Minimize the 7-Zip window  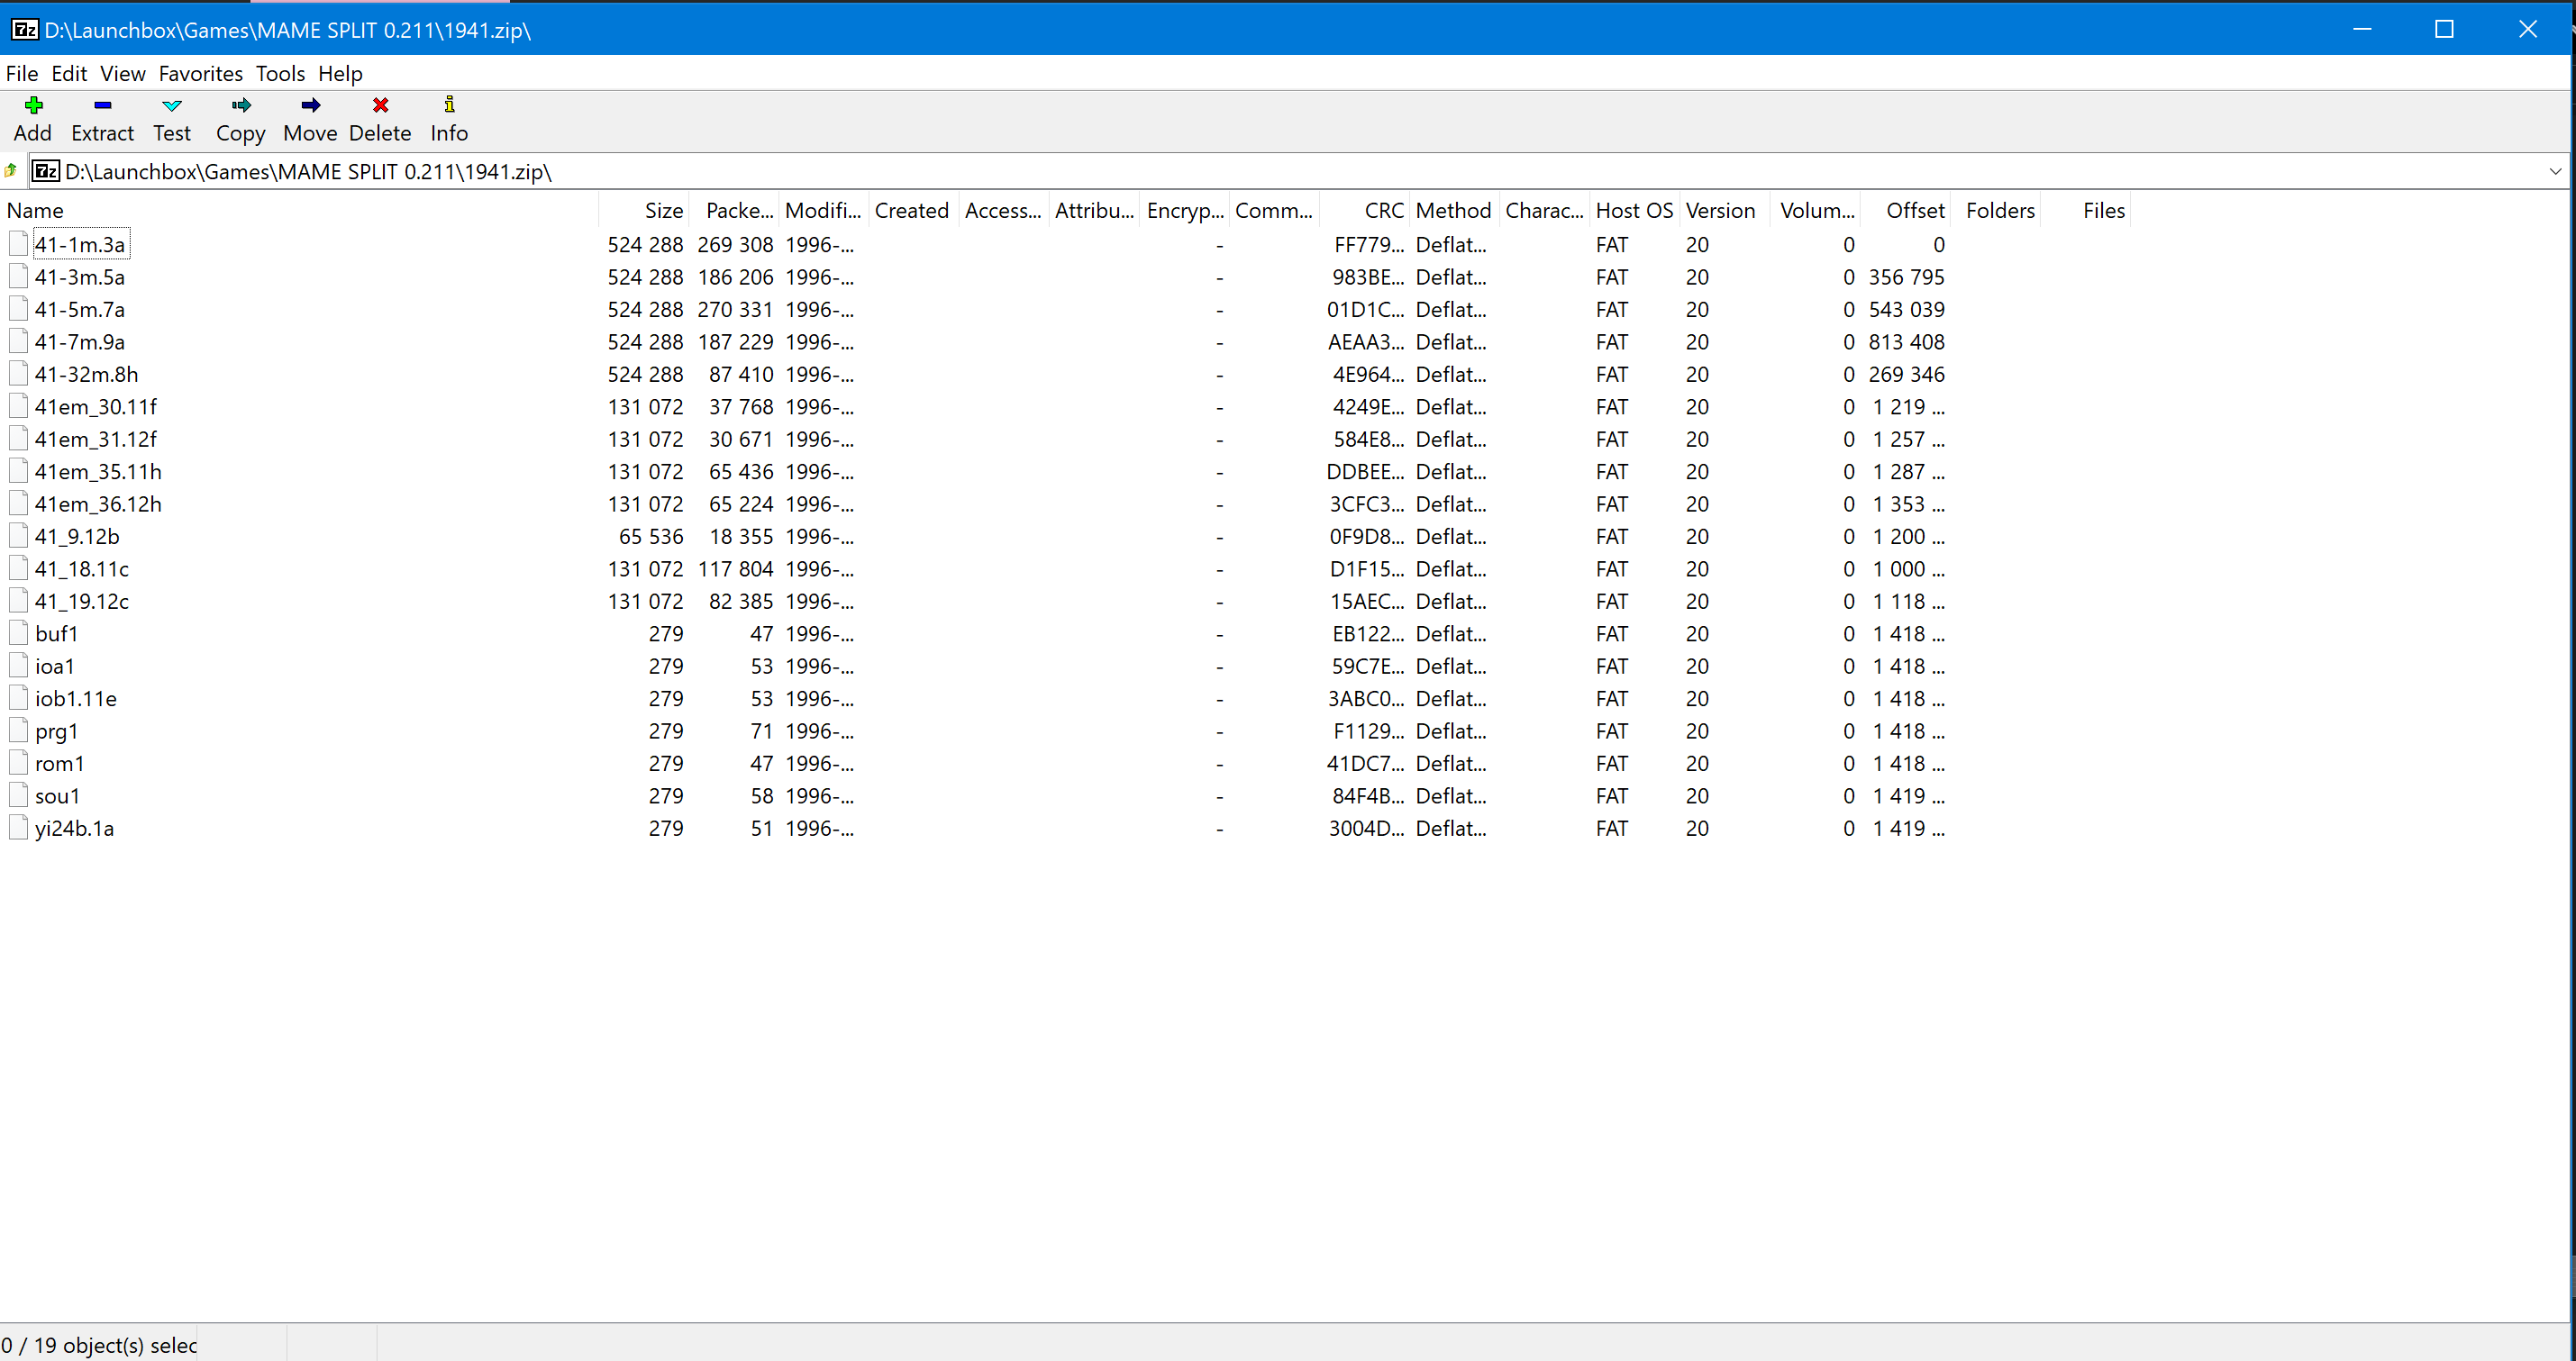pyautogui.click(x=2362, y=29)
